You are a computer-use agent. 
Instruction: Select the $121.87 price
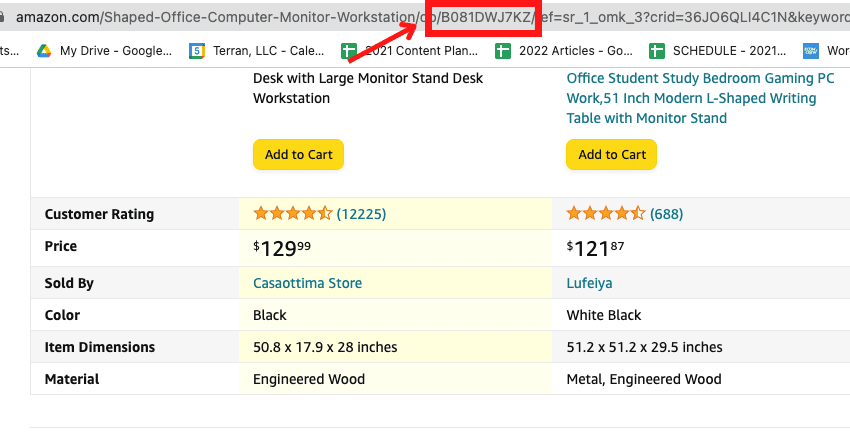(x=595, y=248)
